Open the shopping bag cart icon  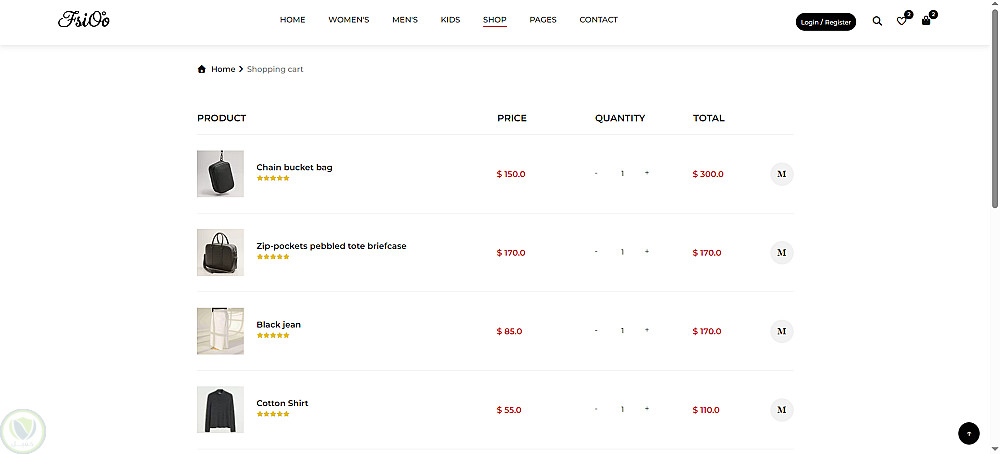coord(926,20)
